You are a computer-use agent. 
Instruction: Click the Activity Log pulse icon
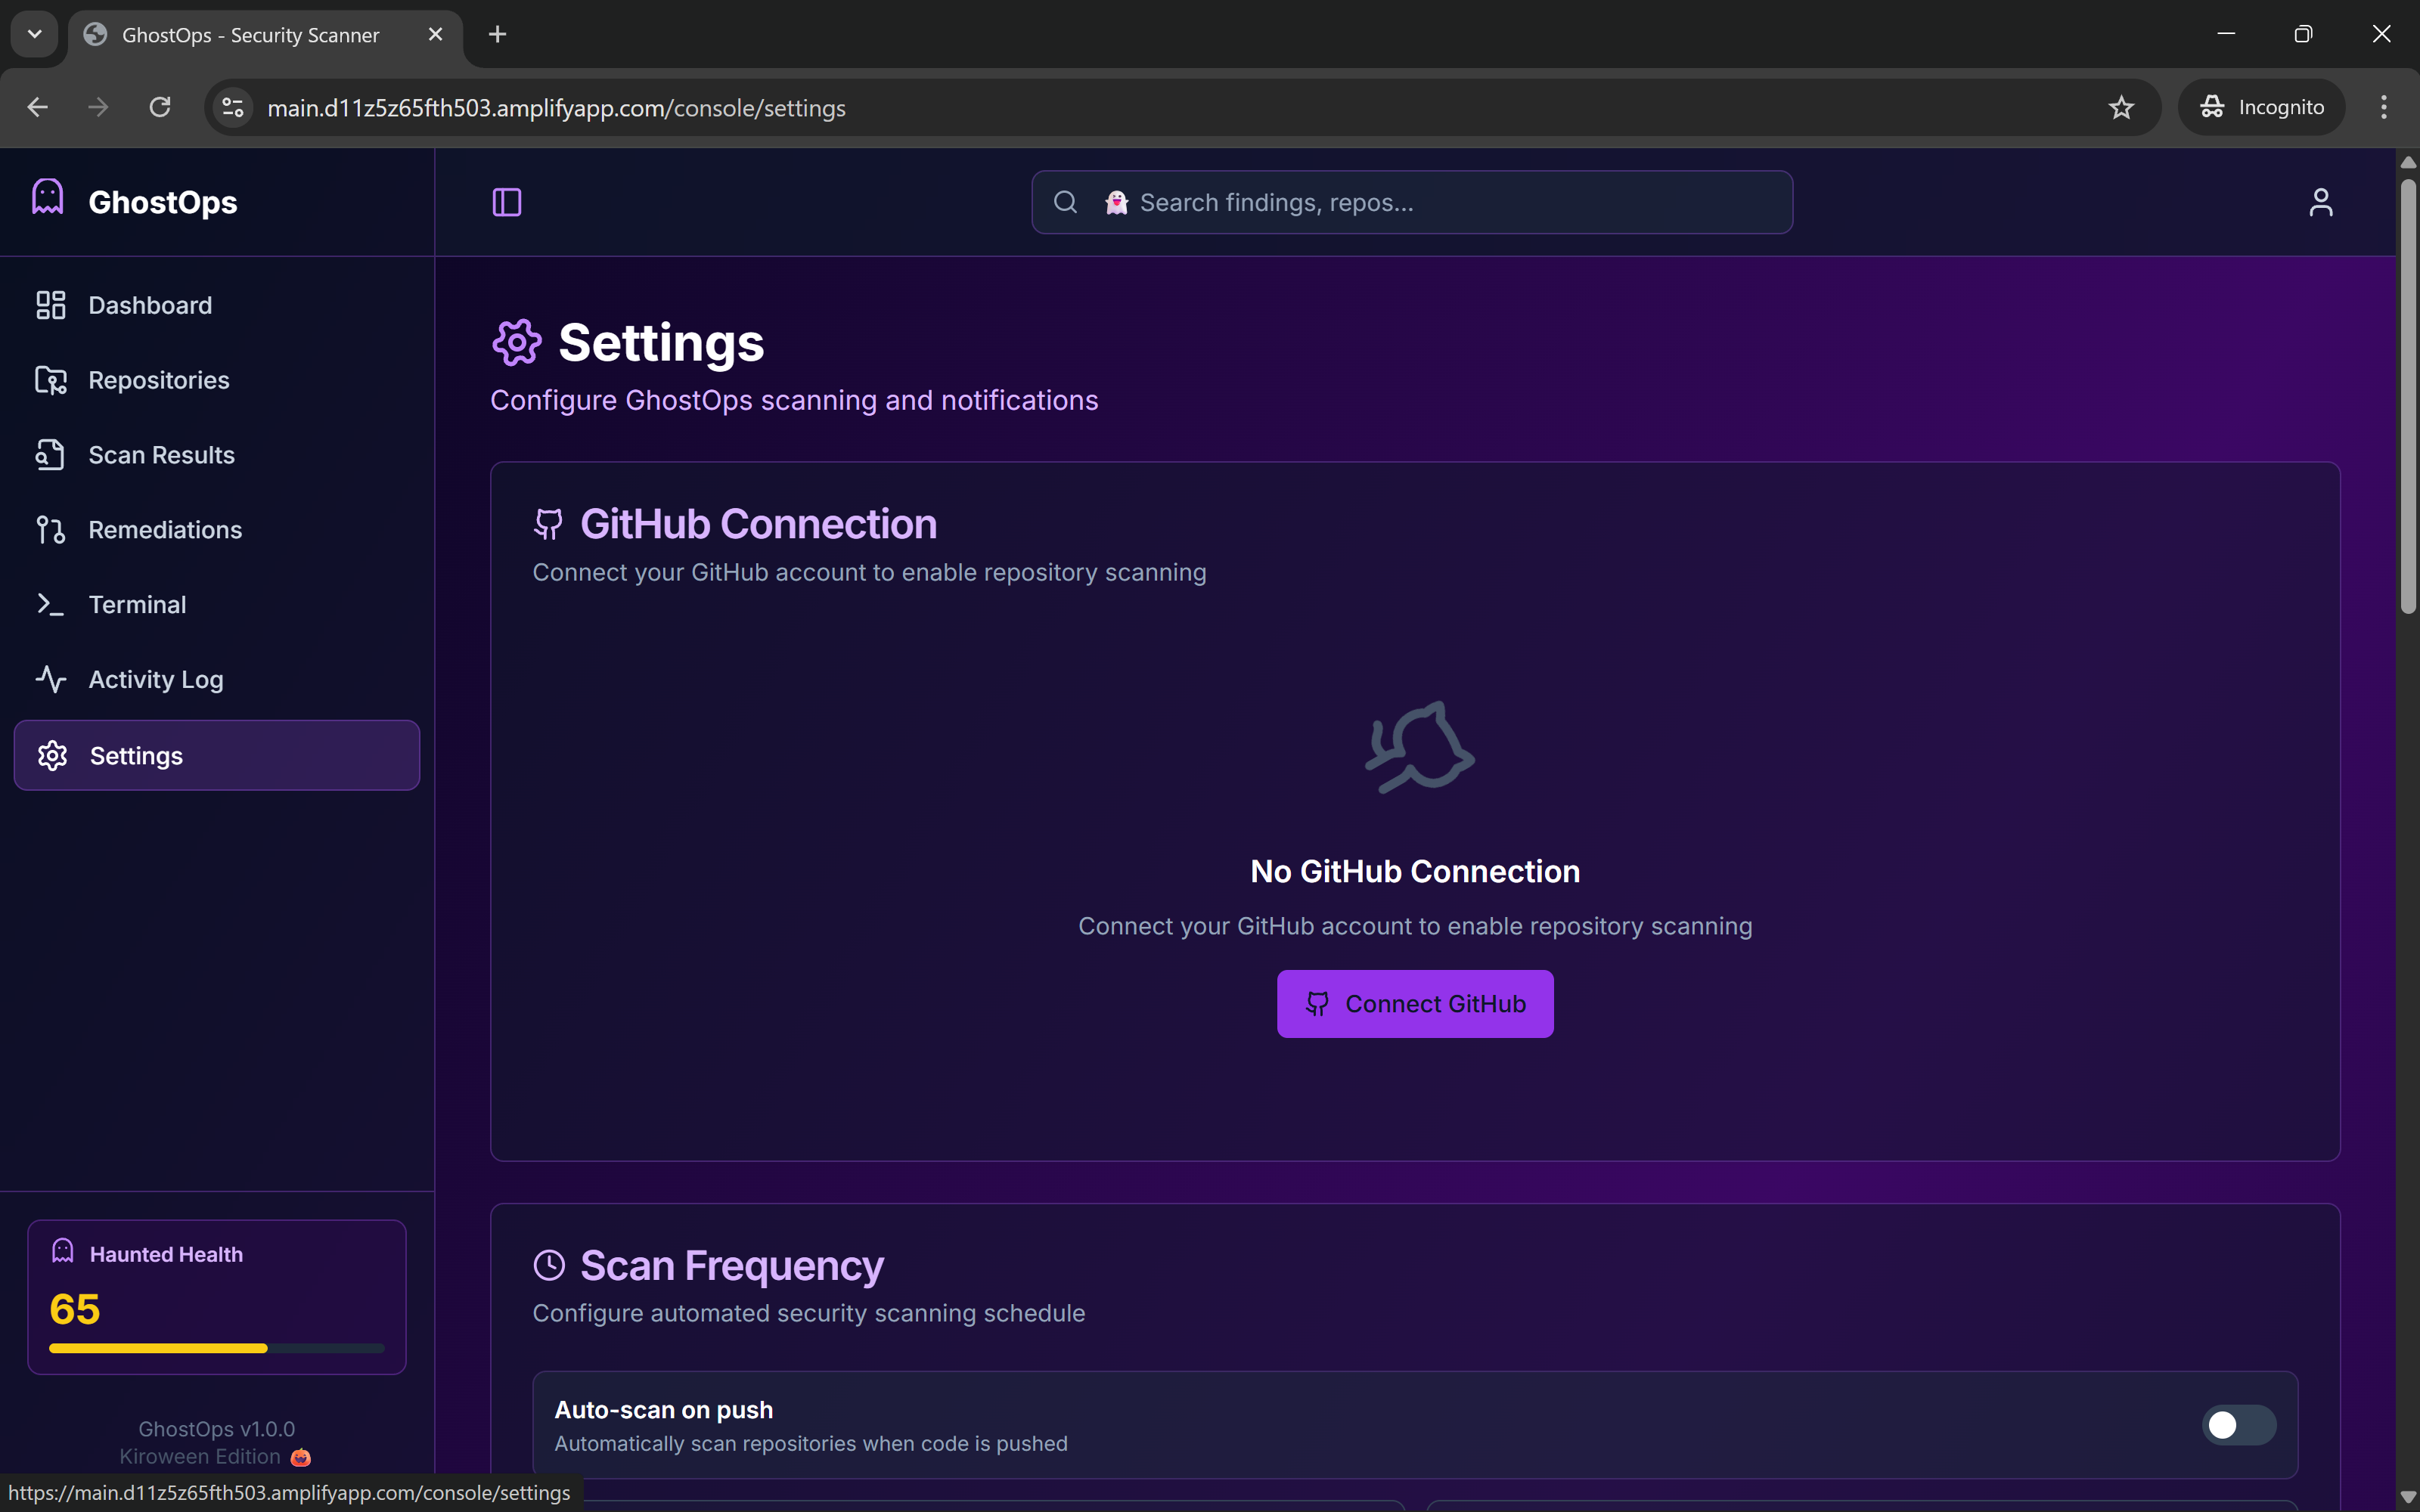tap(50, 679)
